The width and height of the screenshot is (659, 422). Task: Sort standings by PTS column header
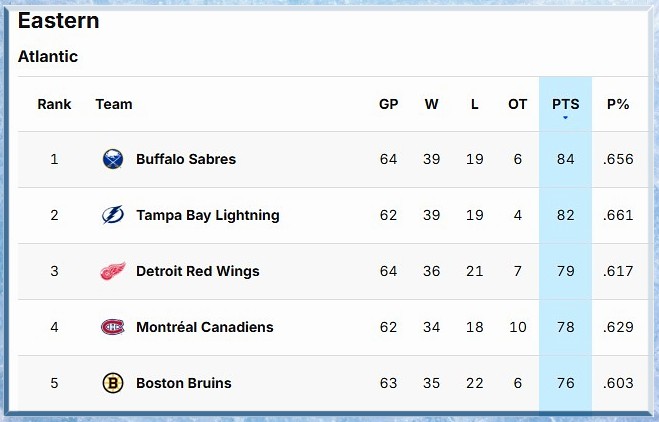[565, 104]
